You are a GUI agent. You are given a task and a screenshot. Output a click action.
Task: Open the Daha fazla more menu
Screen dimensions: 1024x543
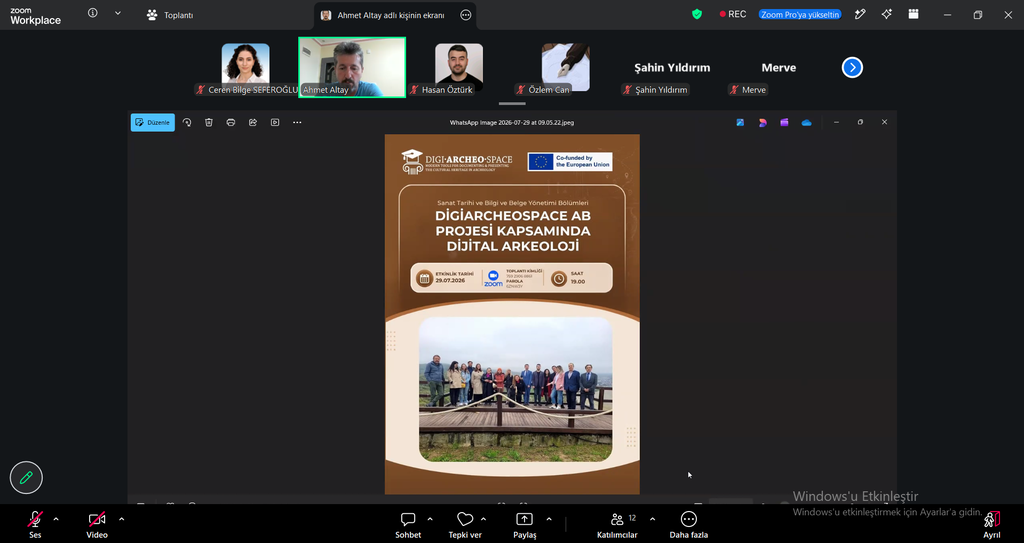click(x=688, y=525)
